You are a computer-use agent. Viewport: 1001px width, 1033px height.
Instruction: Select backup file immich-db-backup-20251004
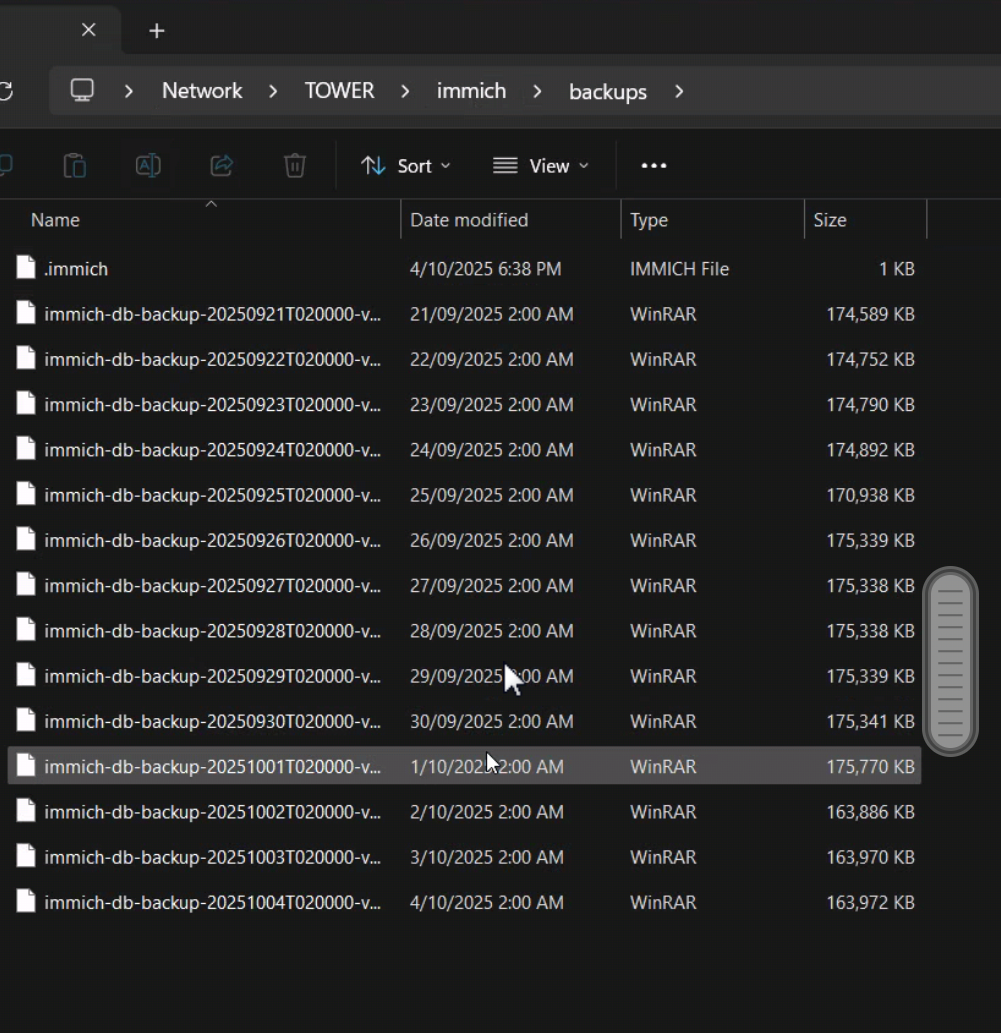[212, 902]
